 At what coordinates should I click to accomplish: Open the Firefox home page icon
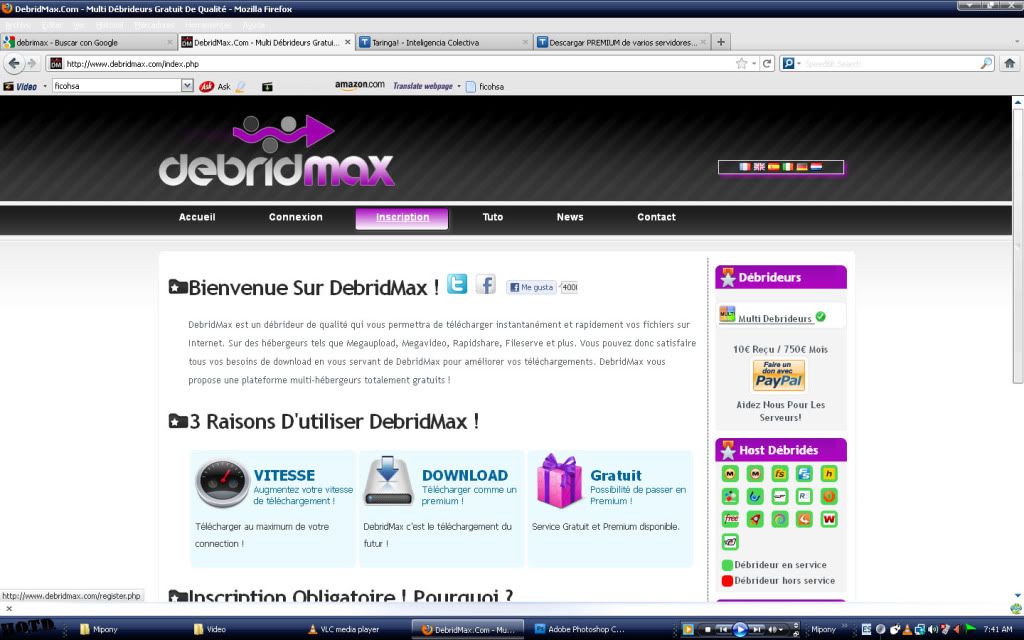[x=1010, y=63]
